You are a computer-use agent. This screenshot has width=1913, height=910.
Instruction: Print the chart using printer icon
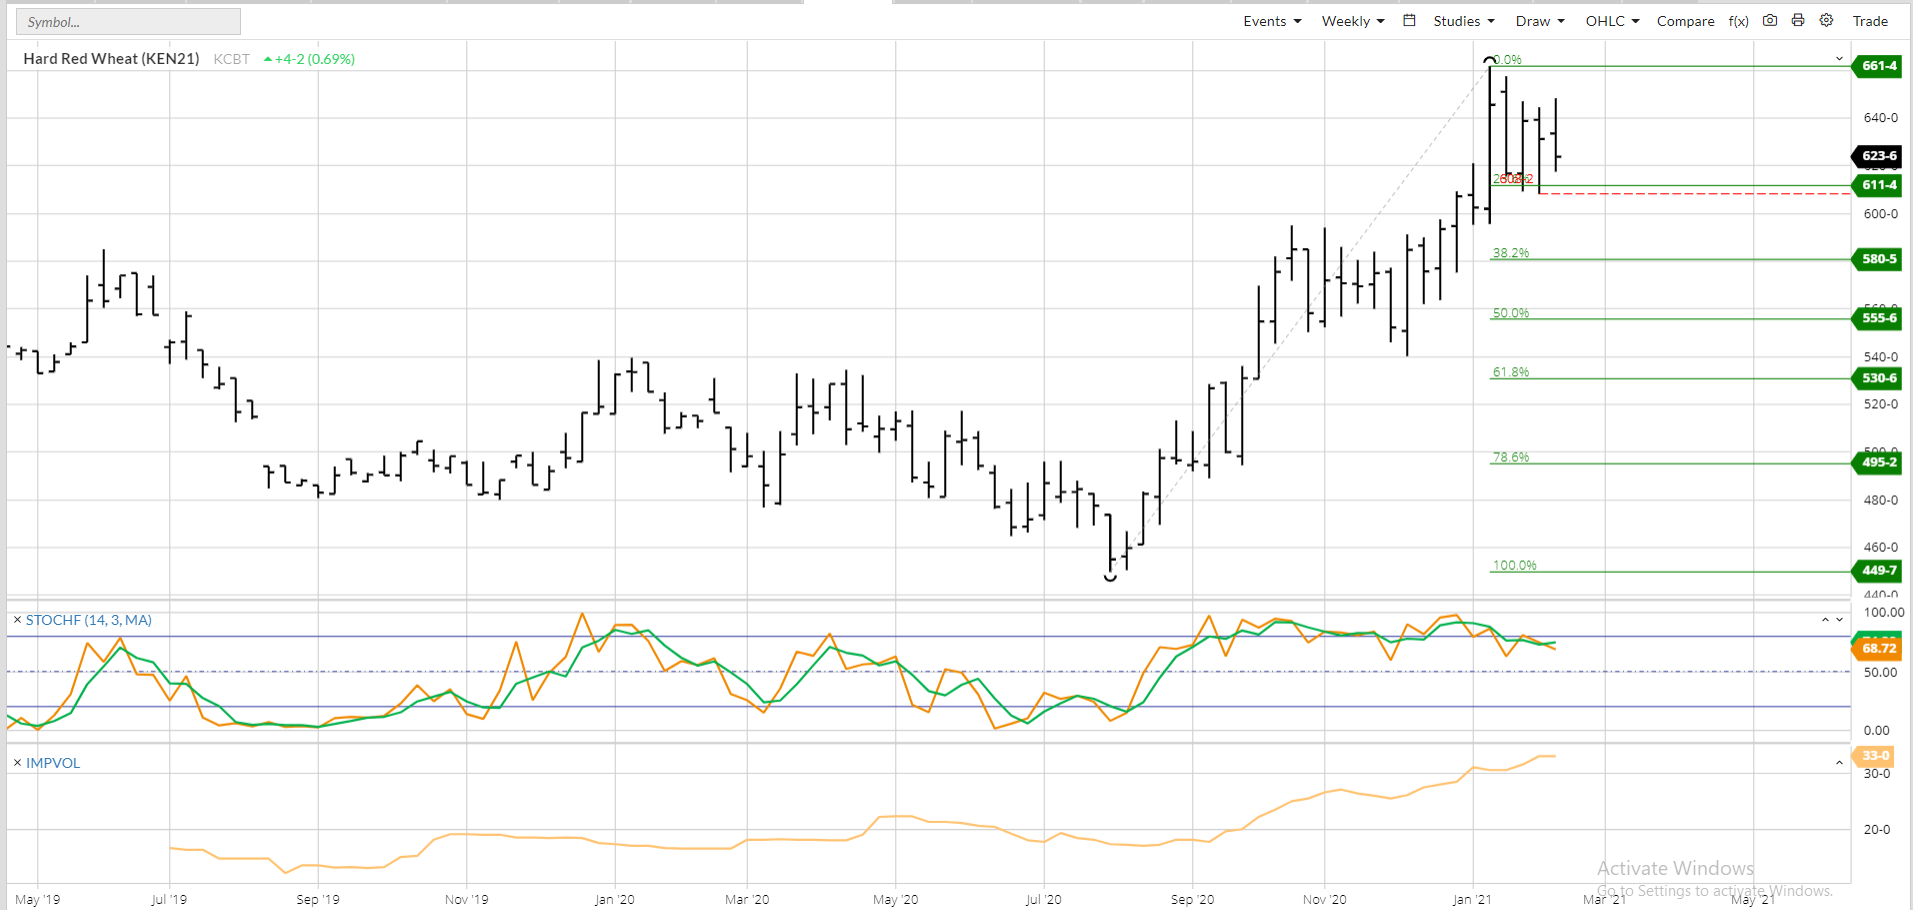point(1798,20)
